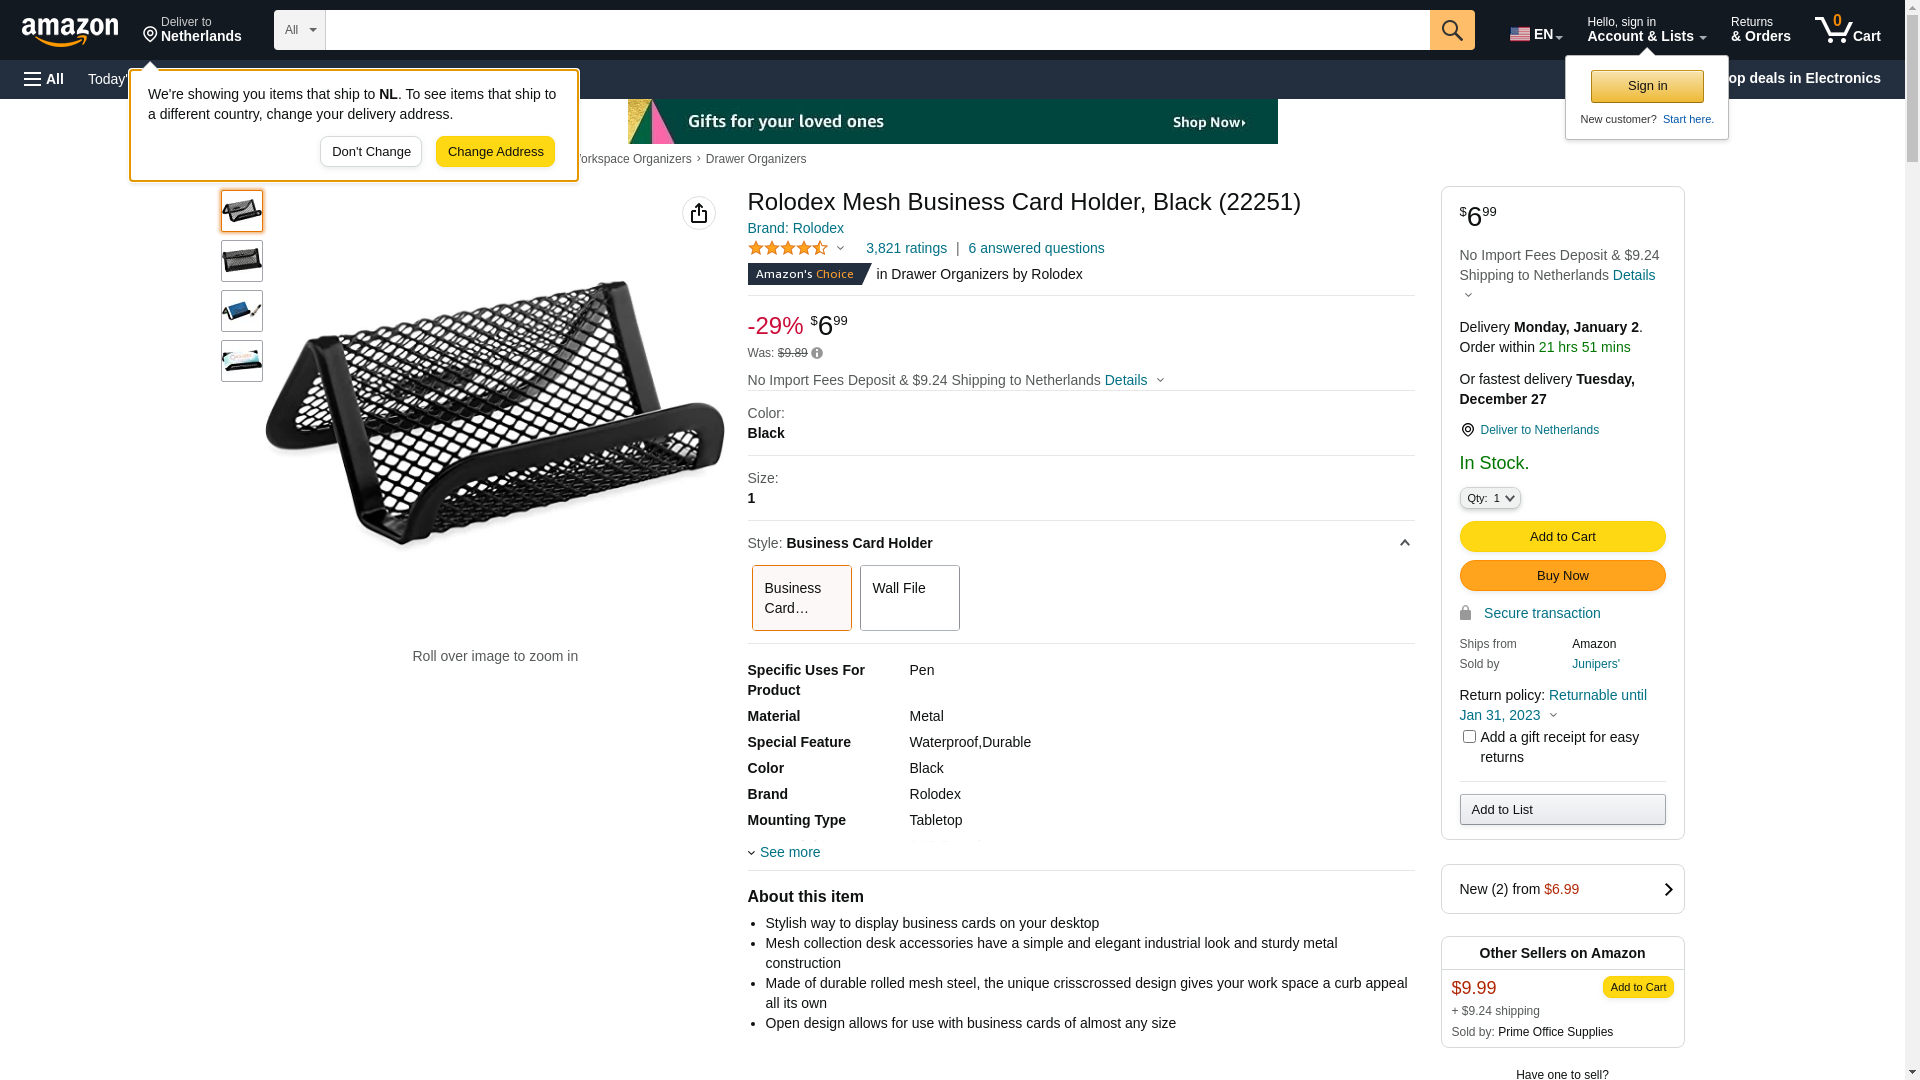Select the second product thumbnail image
This screenshot has width=1920, height=1080.
tap(242, 261)
